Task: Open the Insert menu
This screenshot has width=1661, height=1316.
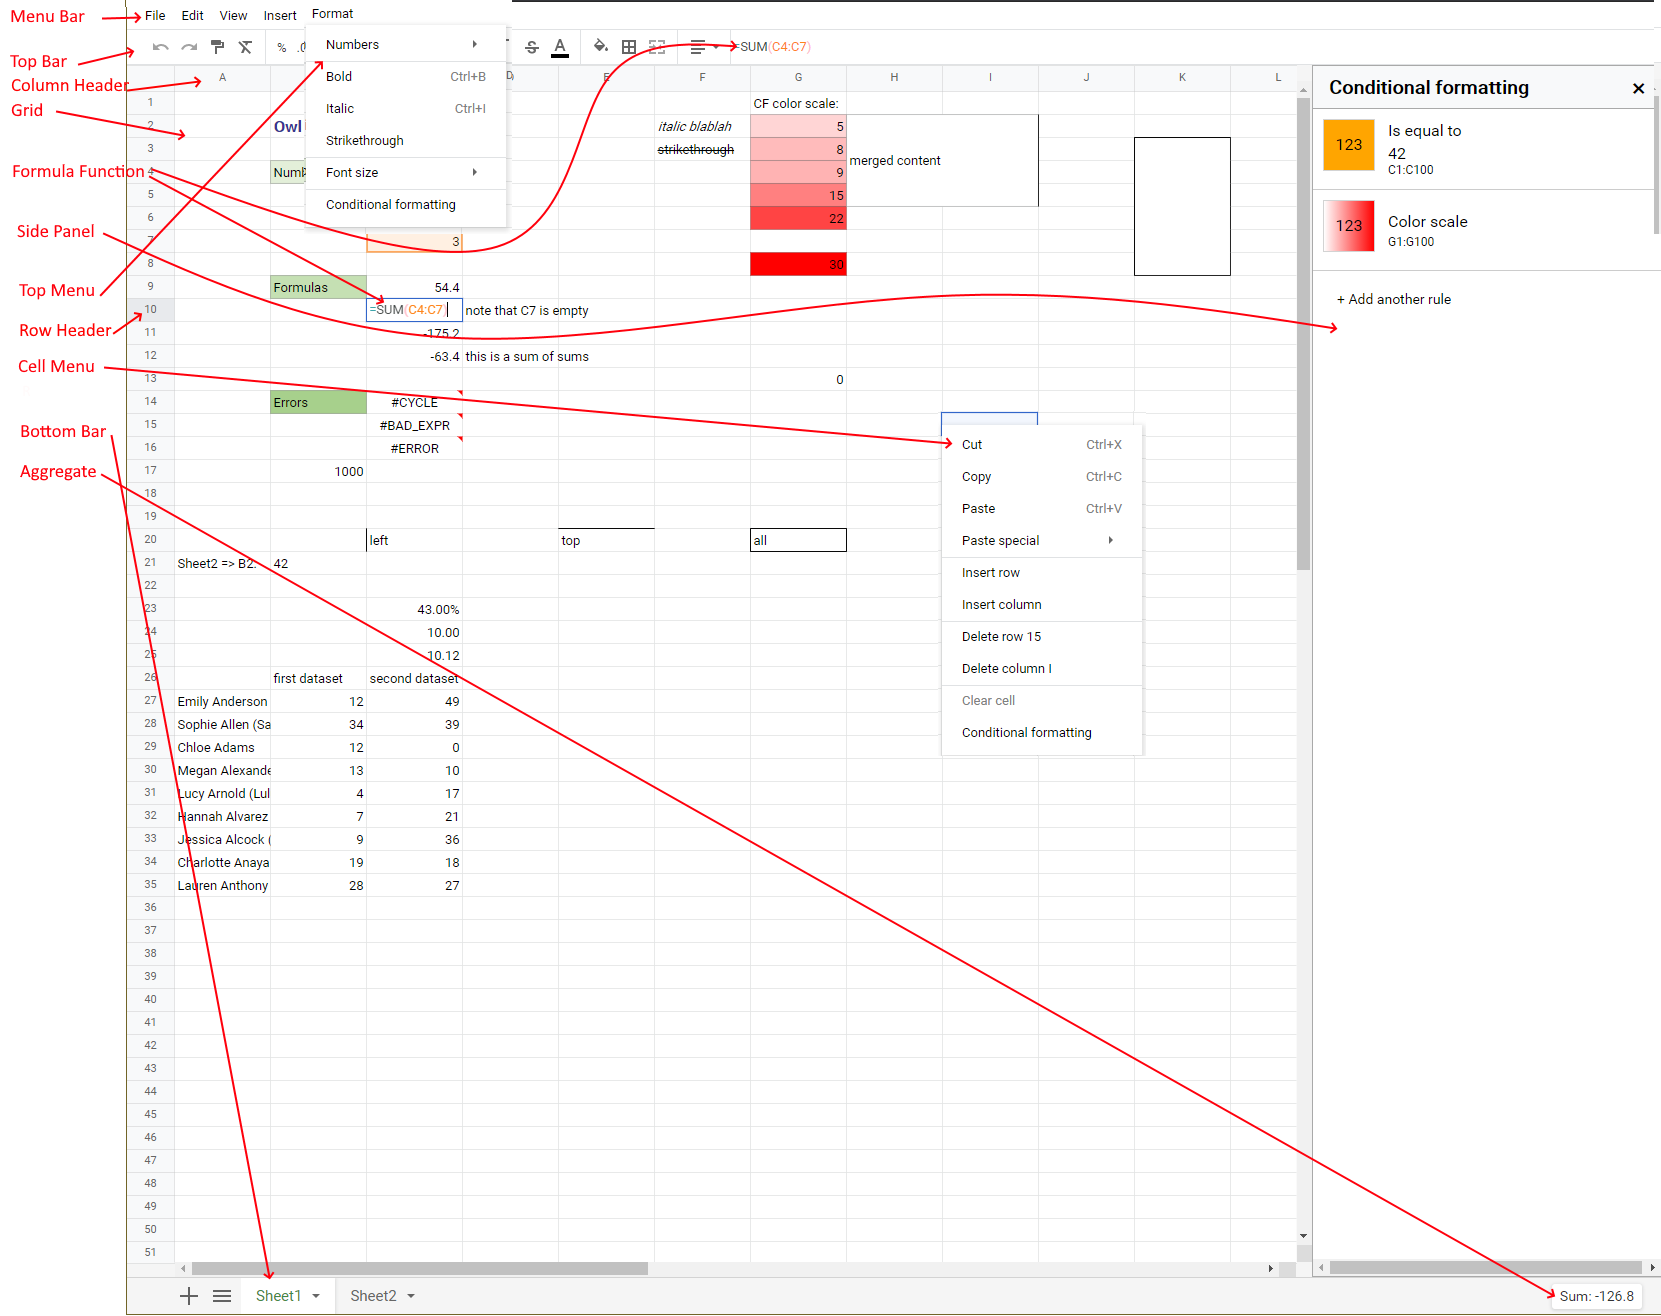Action: click(280, 15)
